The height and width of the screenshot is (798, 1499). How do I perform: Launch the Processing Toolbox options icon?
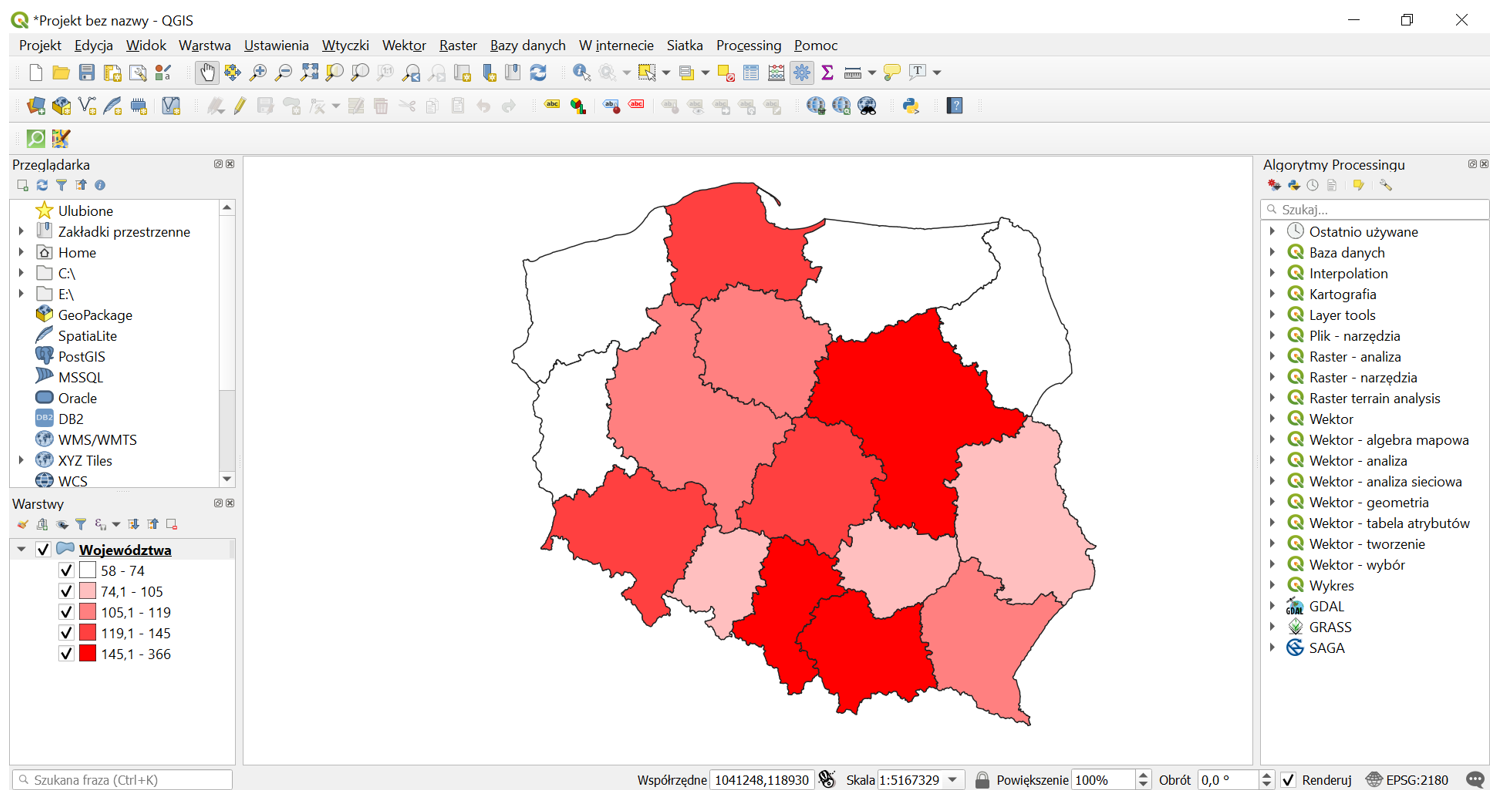click(x=1386, y=185)
